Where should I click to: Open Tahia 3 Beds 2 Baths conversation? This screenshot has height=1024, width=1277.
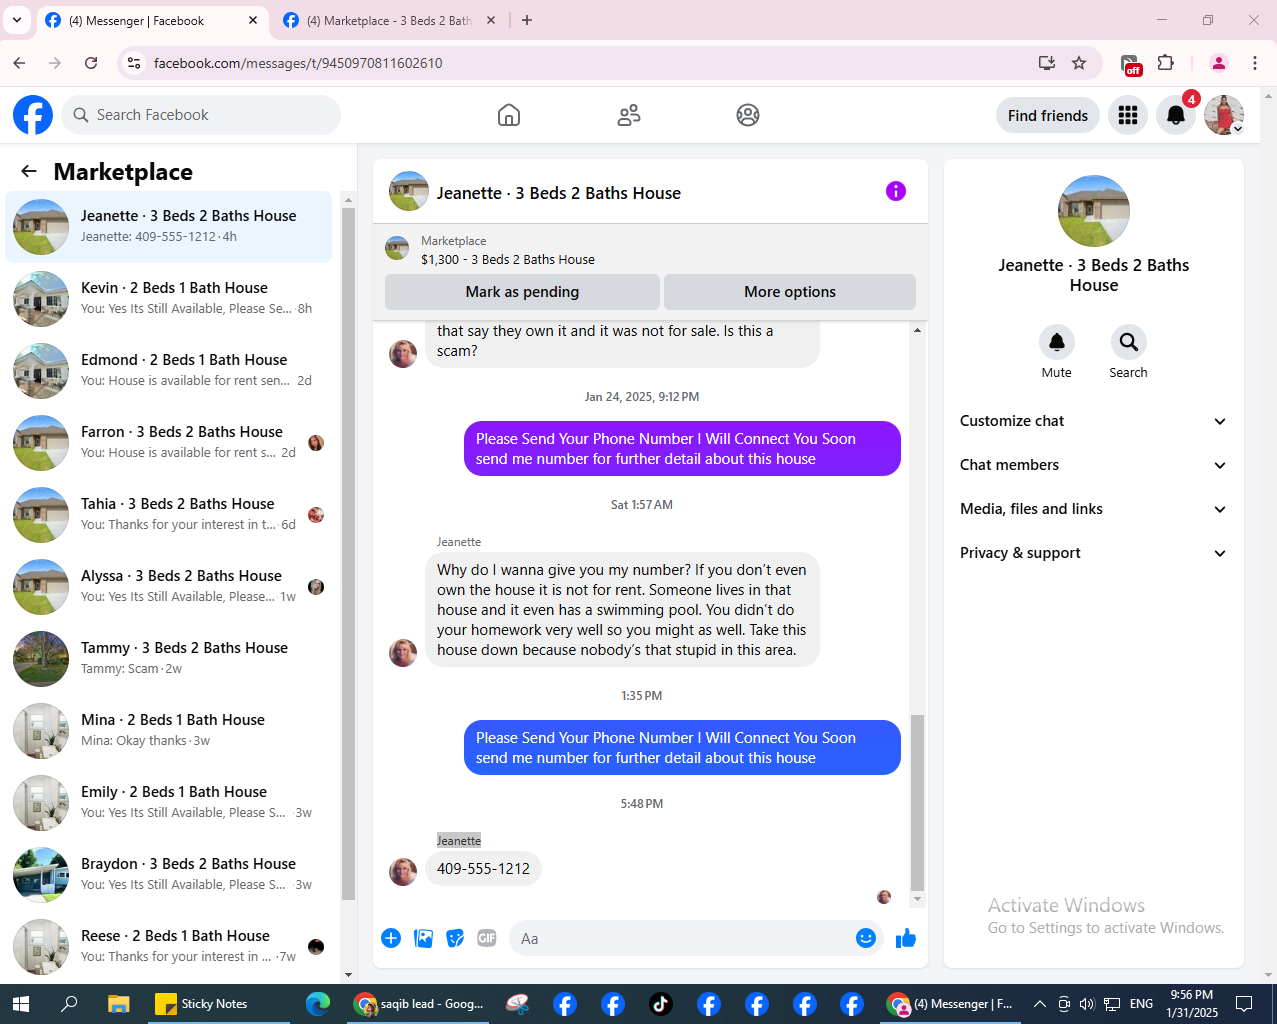coord(169,515)
